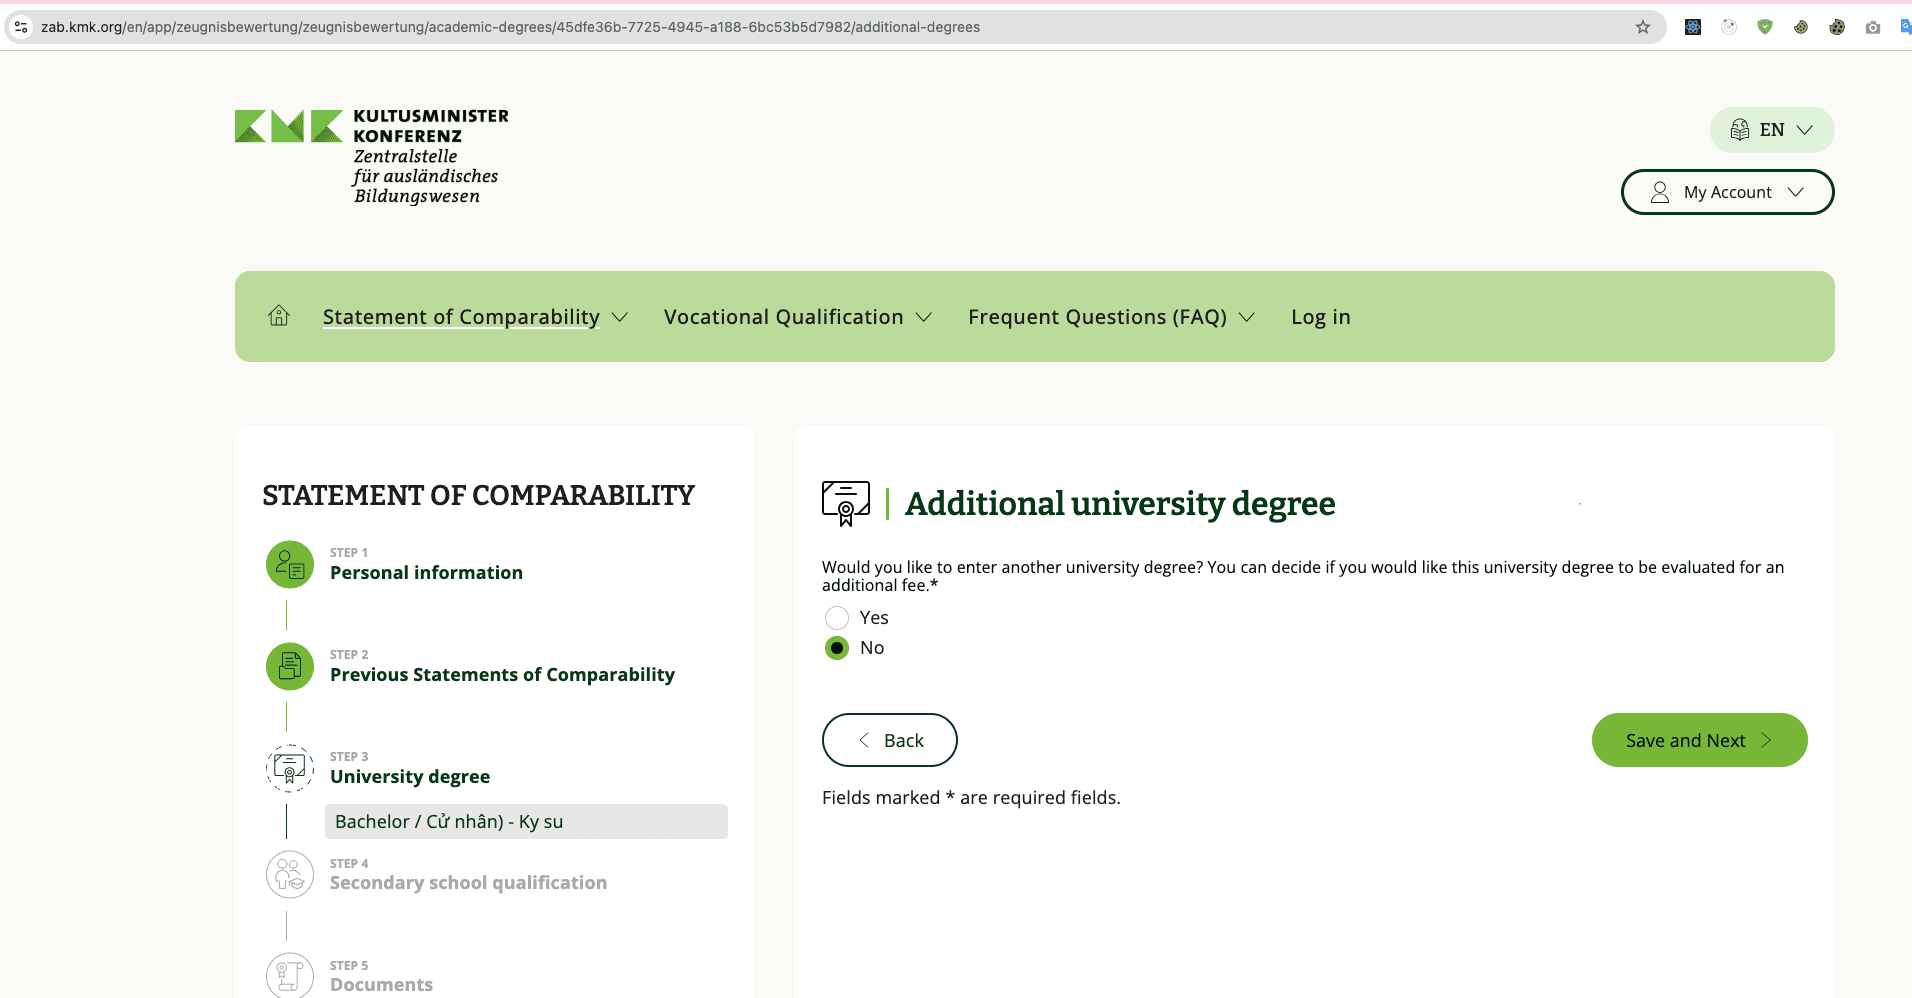This screenshot has width=1912, height=998.
Task: Open the Frequent Questions (FAQ) menu
Action: (x=1110, y=316)
